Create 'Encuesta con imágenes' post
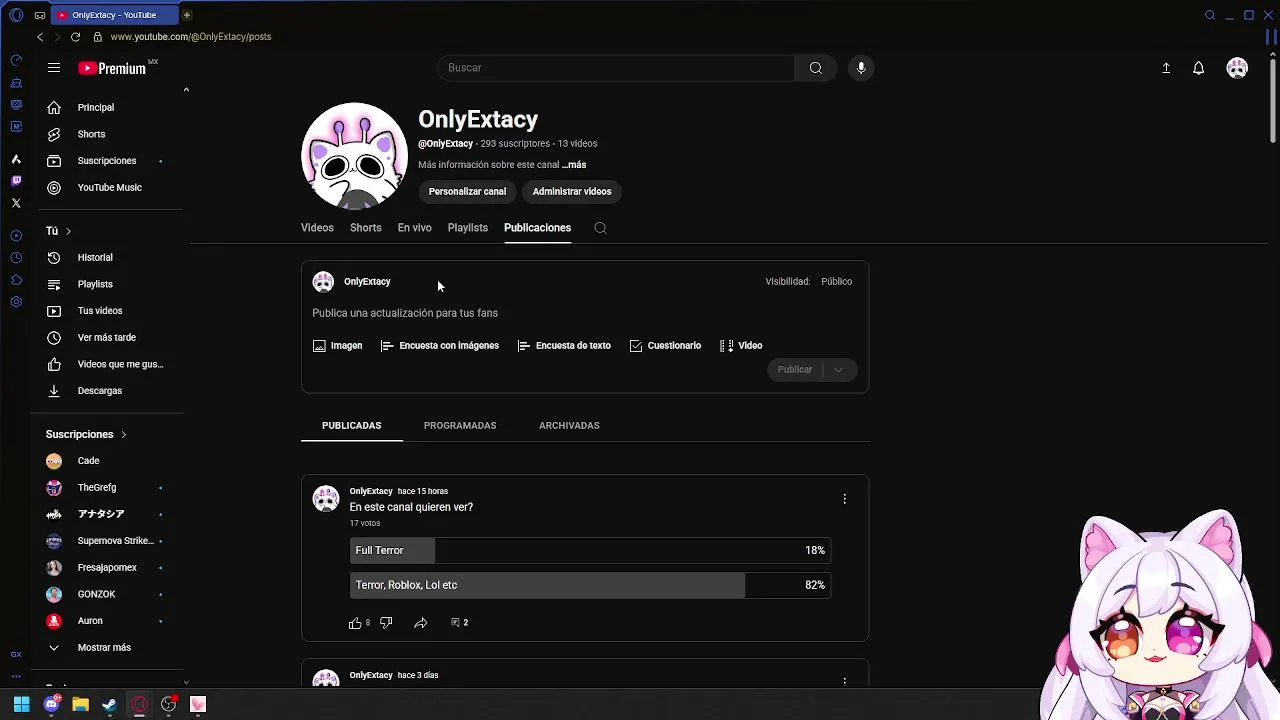 tap(440, 346)
